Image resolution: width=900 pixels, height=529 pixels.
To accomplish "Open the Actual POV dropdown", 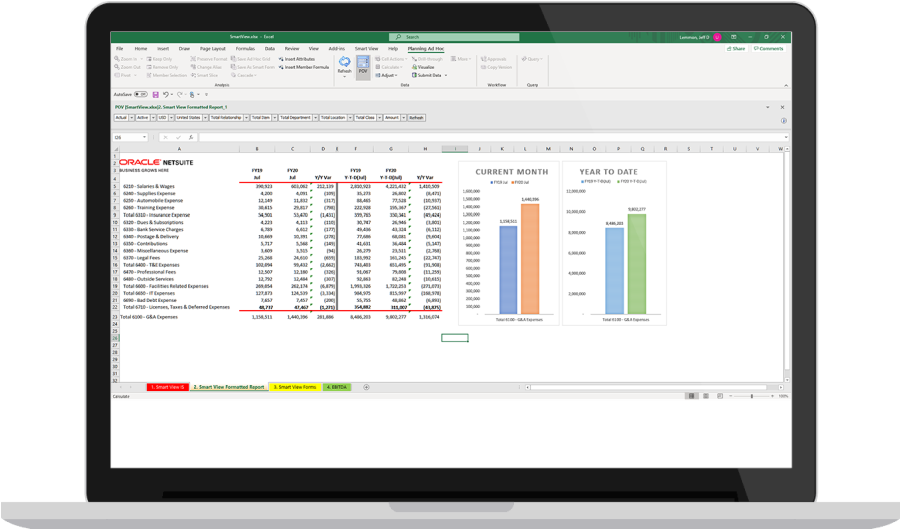I will point(131,118).
